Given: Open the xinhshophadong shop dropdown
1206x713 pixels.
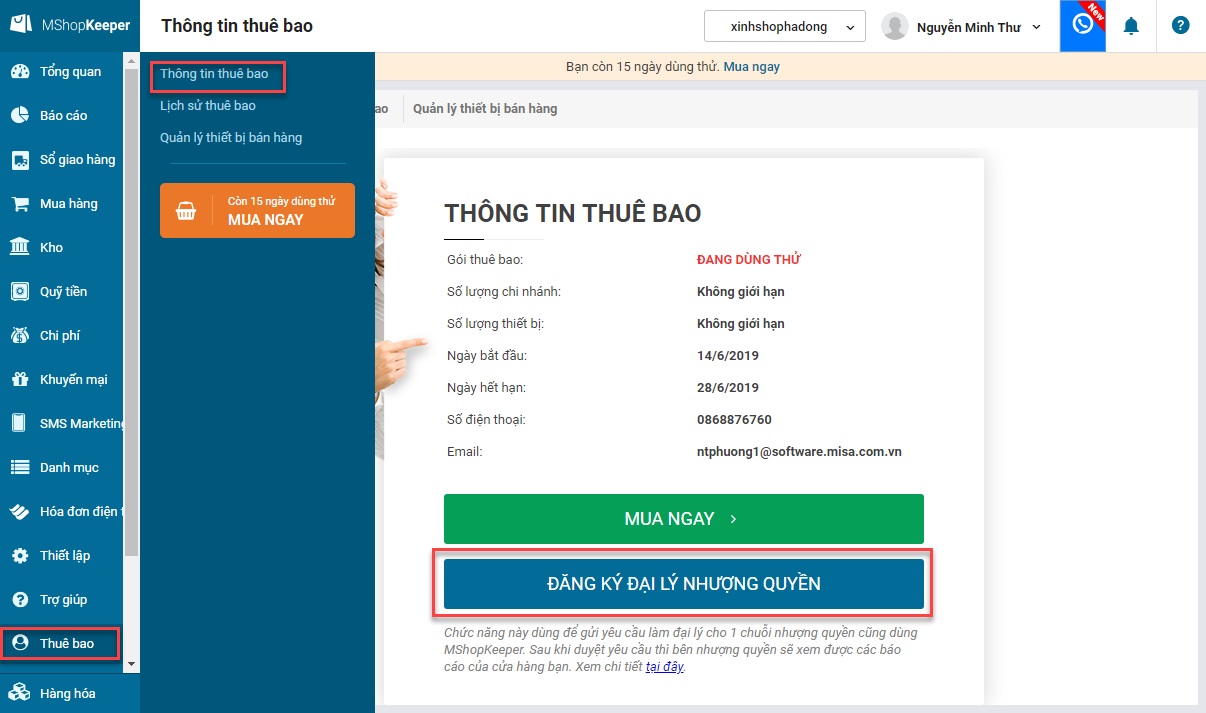Looking at the screenshot, I should pos(785,27).
